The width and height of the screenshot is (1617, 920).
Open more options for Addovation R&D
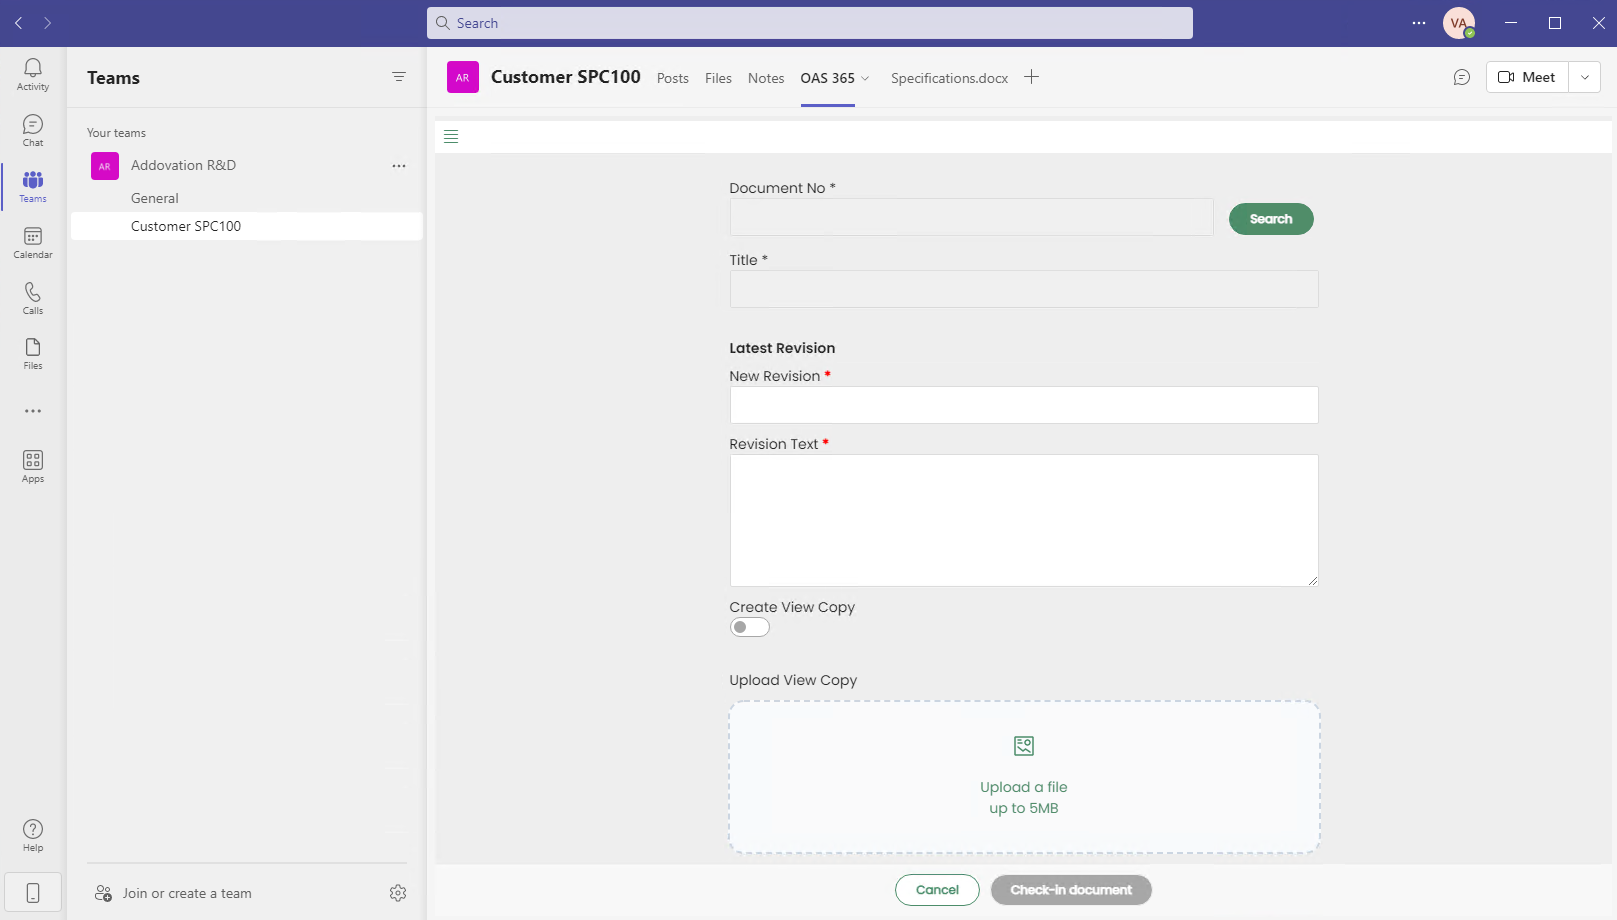399,166
